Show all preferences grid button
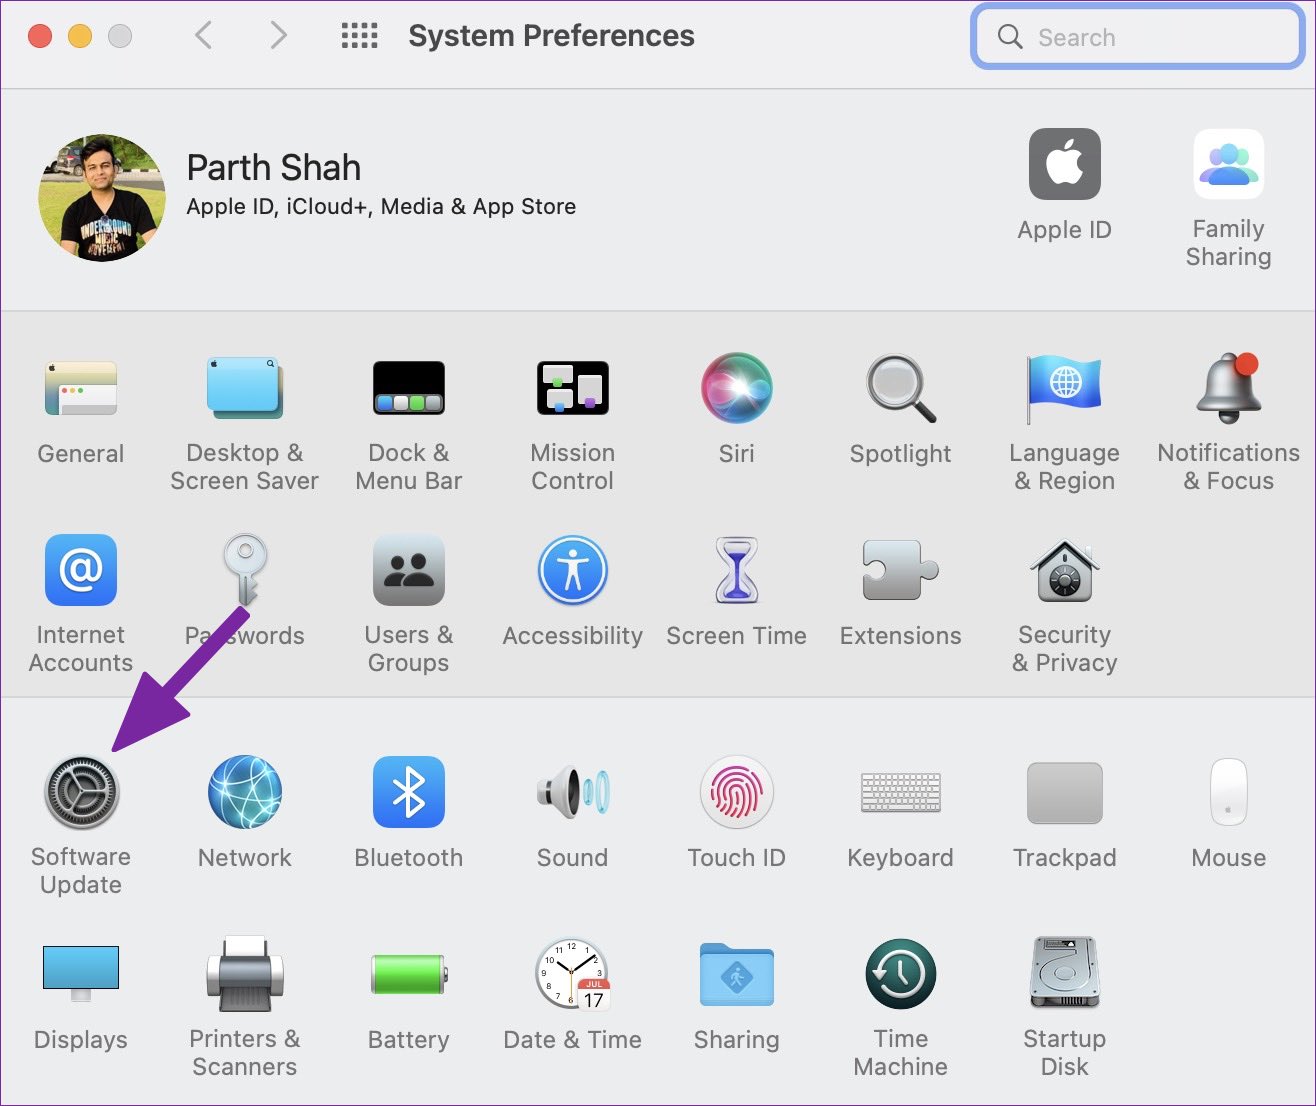 [360, 37]
